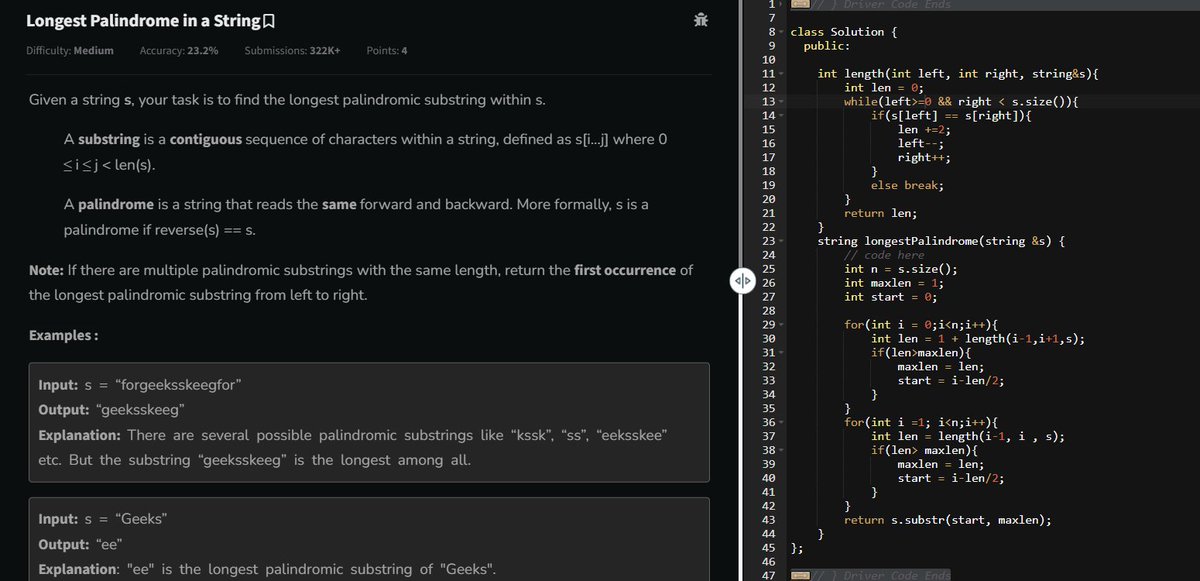Place cursor on "// code here" comment

884,256
